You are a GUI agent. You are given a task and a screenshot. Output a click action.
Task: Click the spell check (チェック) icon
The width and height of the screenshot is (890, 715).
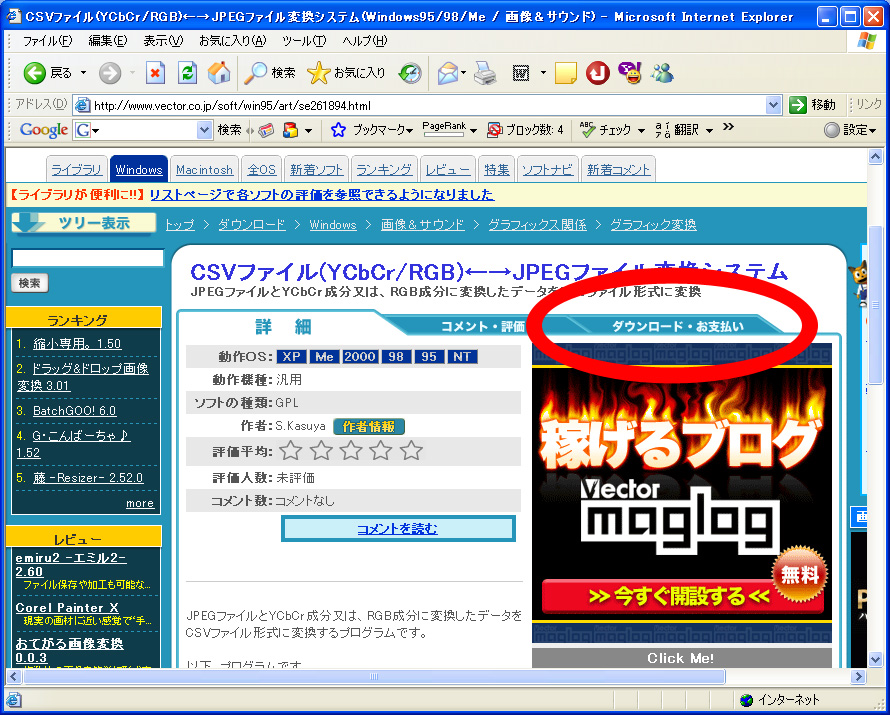[x=587, y=130]
